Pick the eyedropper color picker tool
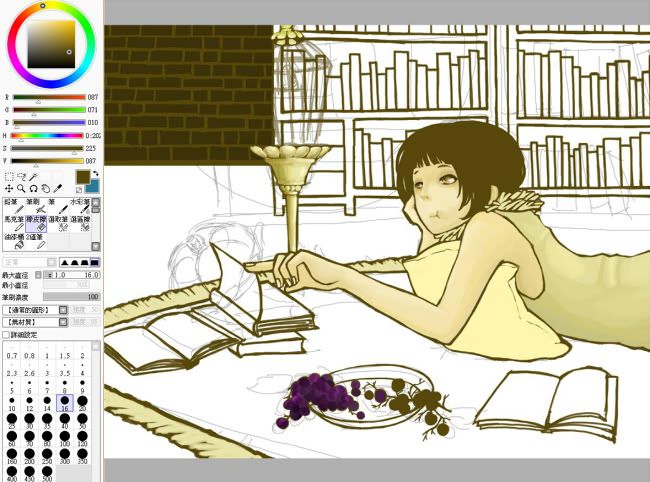The height and width of the screenshot is (482, 650). click(58, 188)
